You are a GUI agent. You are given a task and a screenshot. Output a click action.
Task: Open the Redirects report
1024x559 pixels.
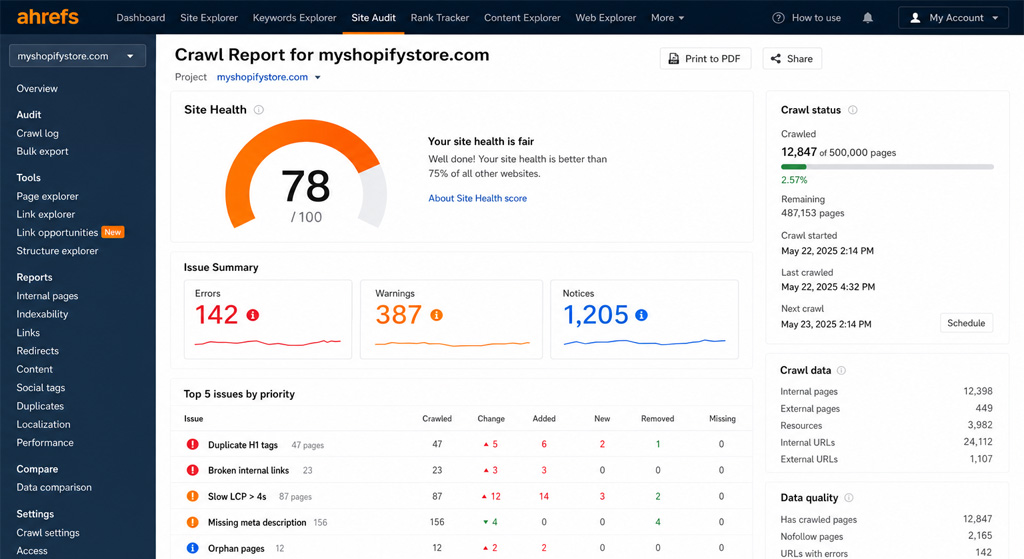pos(37,351)
